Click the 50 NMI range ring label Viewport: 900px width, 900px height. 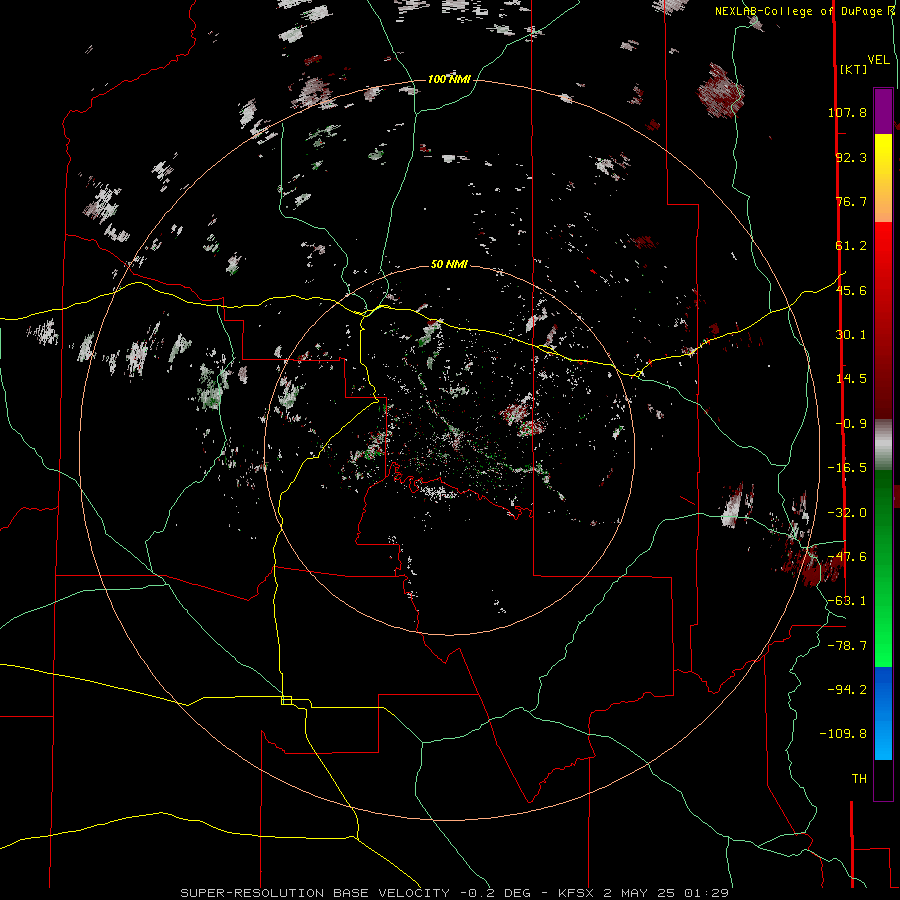[x=449, y=265]
